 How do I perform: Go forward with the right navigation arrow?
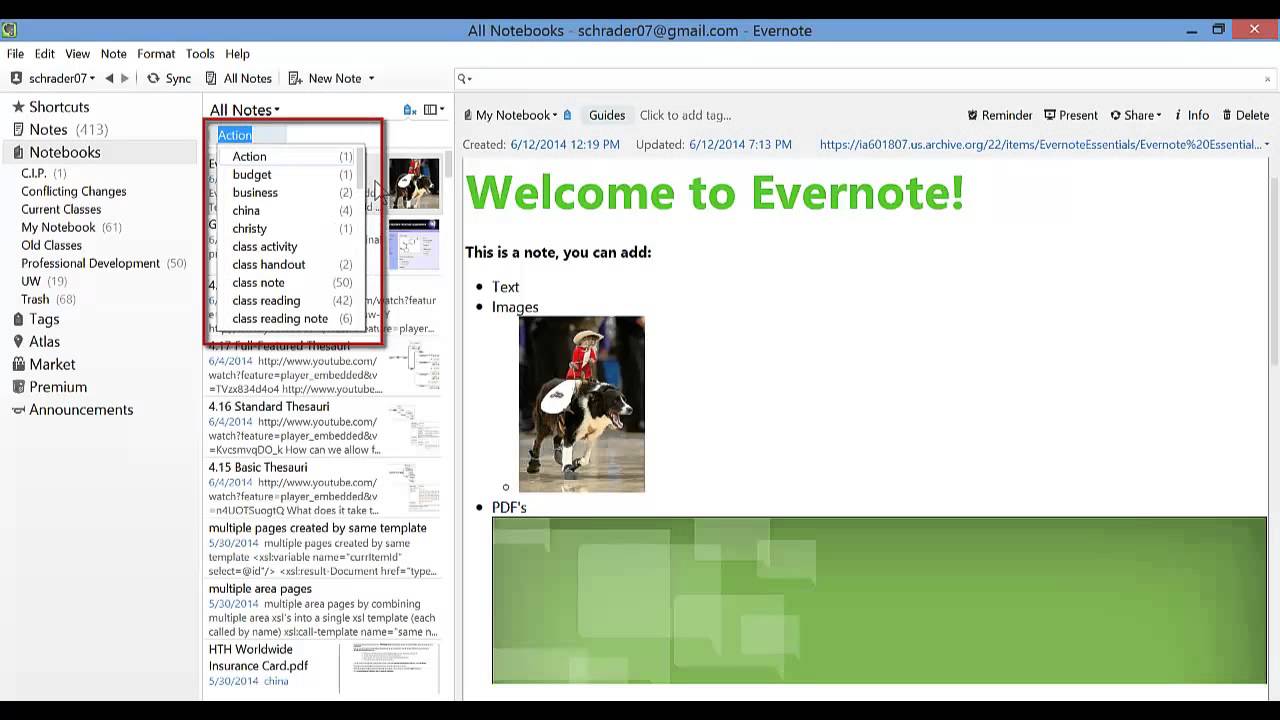point(125,78)
